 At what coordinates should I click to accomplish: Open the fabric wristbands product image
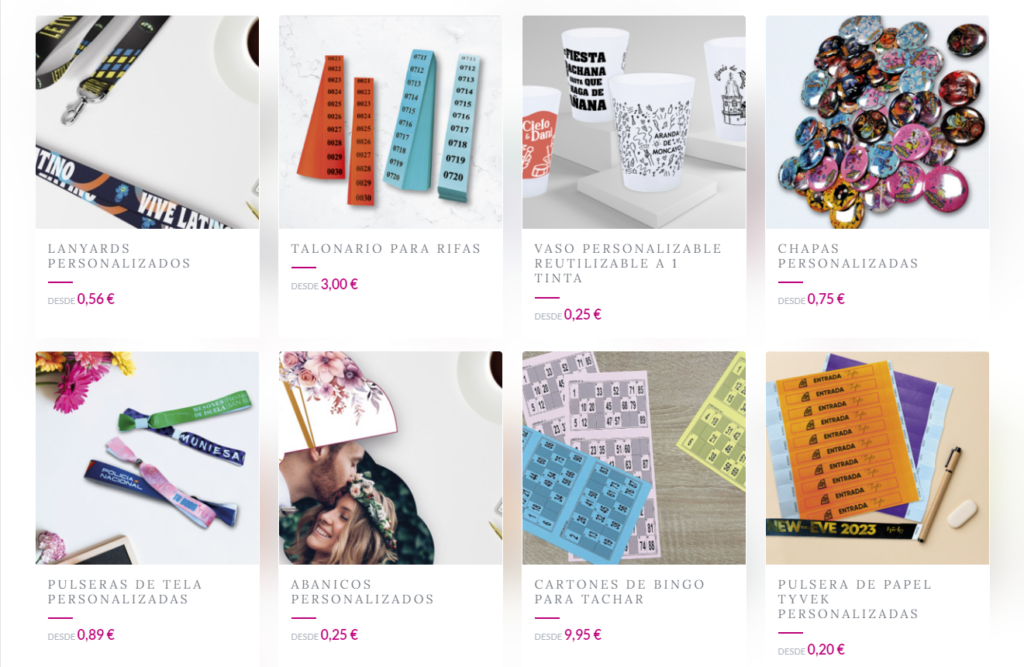pyautogui.click(x=147, y=458)
